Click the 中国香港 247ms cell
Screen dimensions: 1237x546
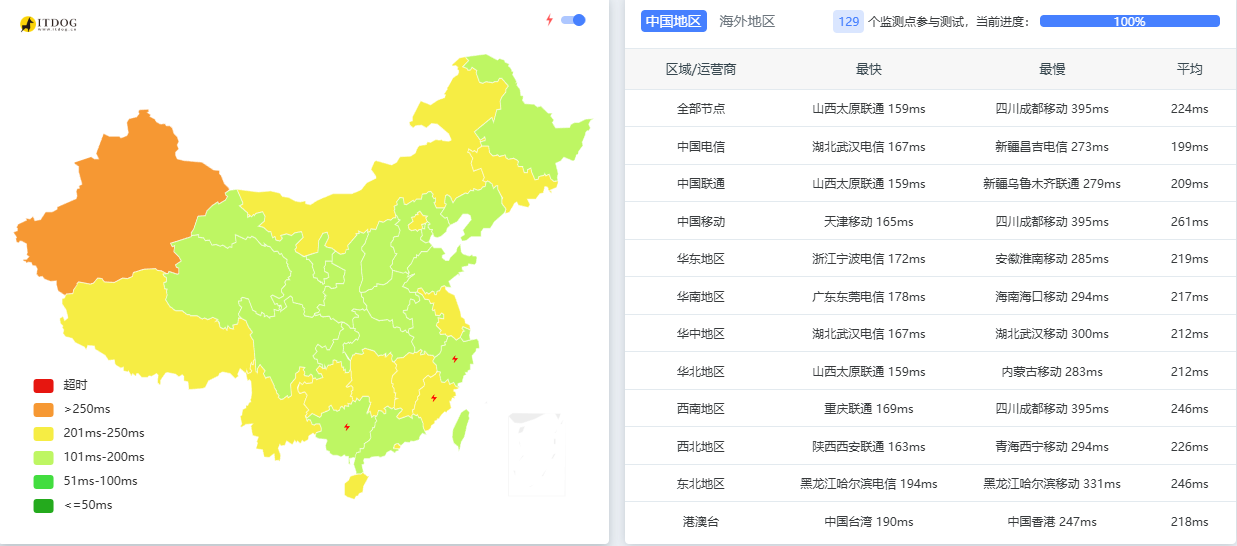[x=1052, y=521]
